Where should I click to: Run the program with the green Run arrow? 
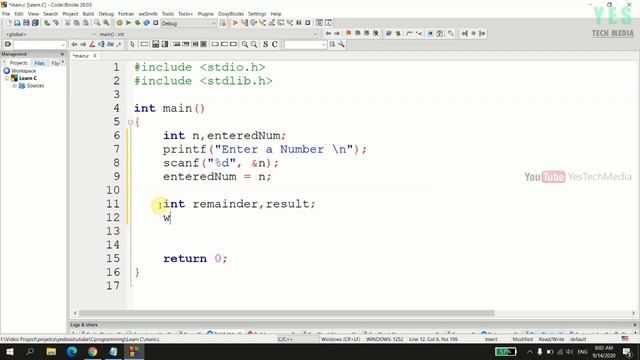(x=129, y=23)
